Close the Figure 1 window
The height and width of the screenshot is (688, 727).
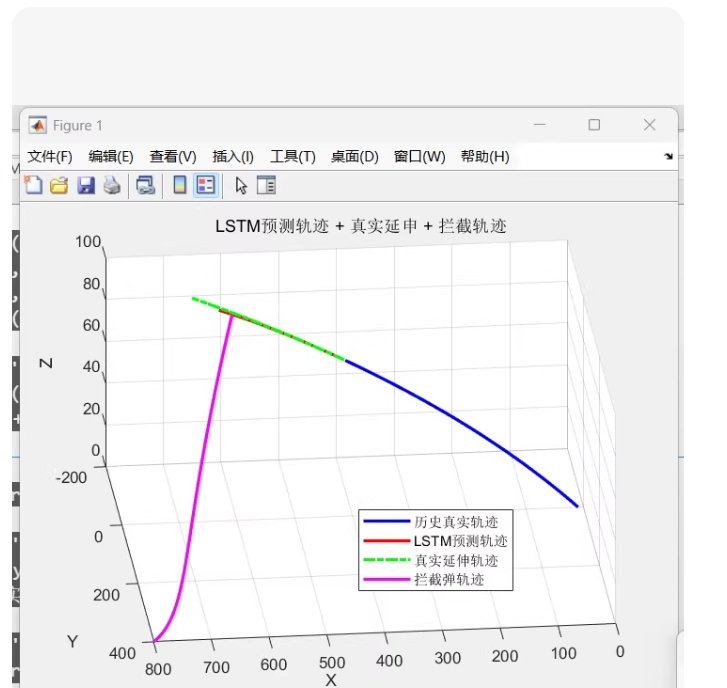(x=650, y=125)
